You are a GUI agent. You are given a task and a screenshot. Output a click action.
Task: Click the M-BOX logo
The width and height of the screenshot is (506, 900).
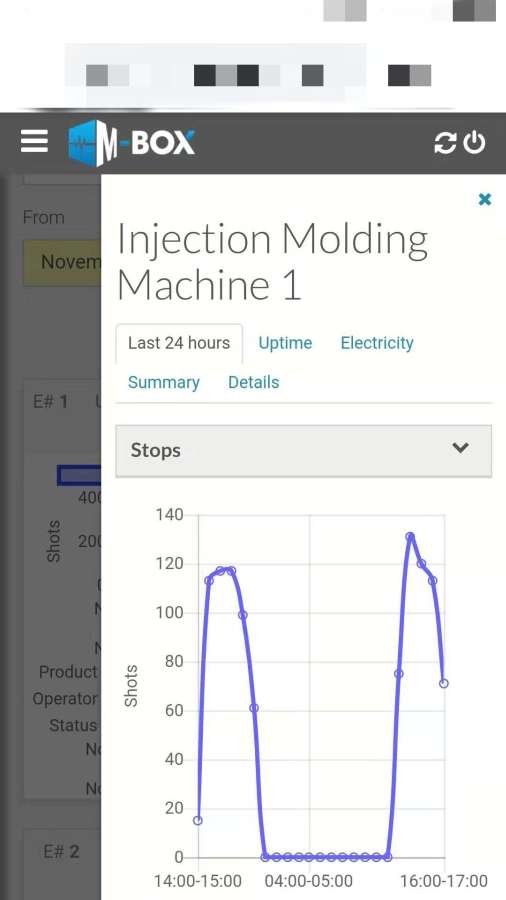coord(131,142)
